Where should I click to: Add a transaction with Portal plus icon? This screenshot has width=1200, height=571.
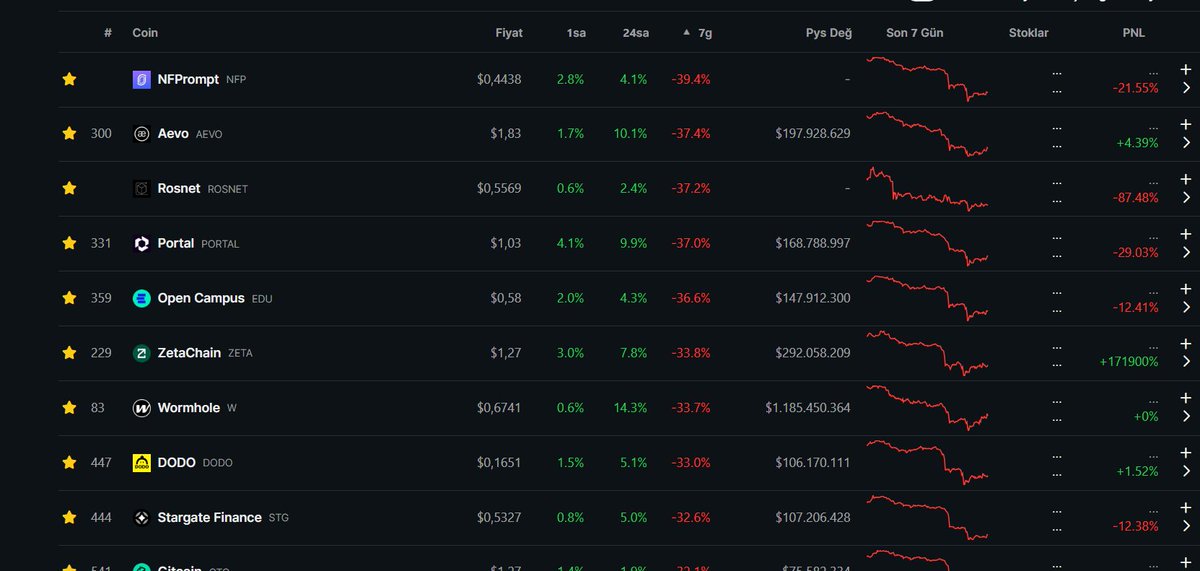click(x=1186, y=235)
